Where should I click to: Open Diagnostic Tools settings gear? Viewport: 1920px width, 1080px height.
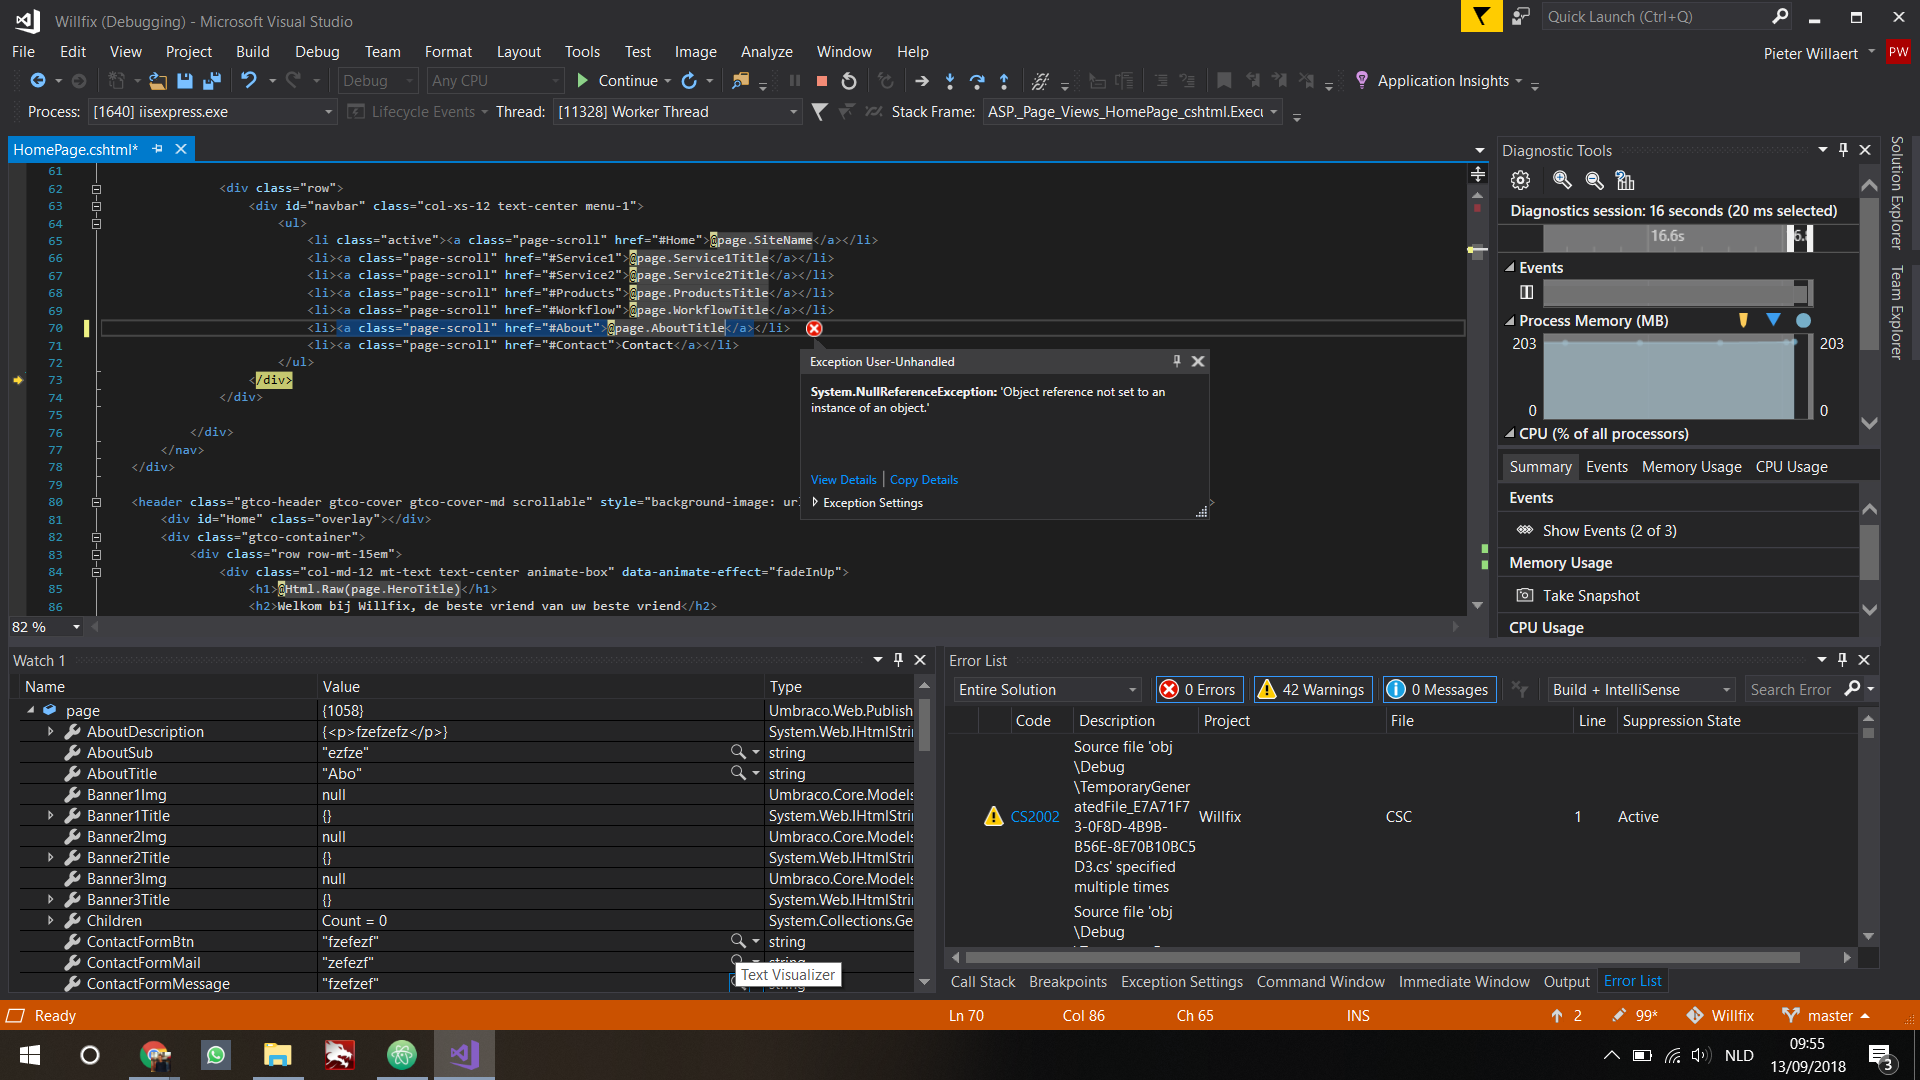(1520, 180)
